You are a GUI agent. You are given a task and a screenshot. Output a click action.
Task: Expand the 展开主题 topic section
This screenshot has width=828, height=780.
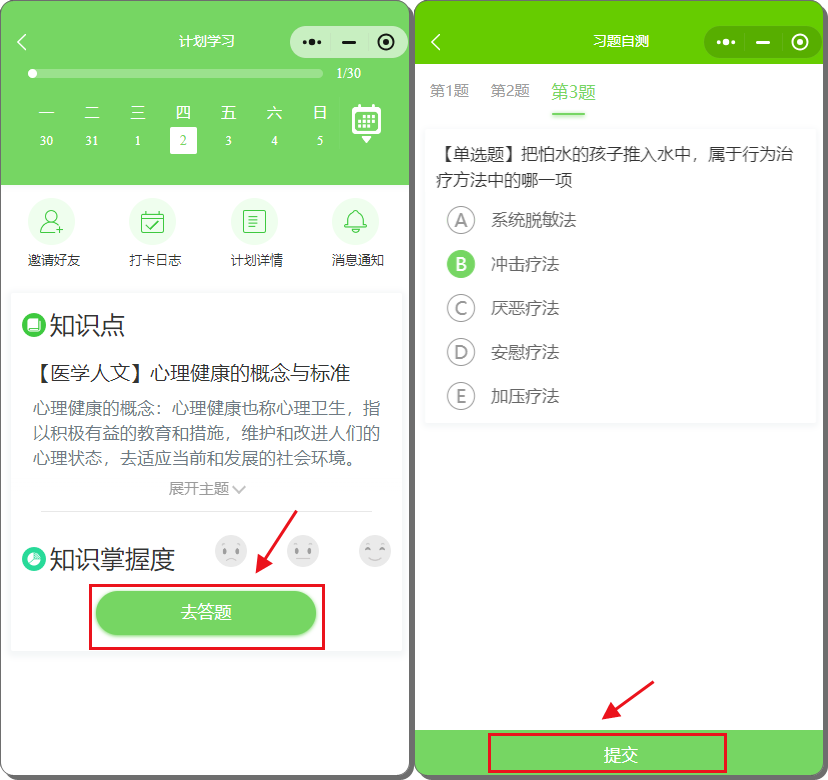206,489
